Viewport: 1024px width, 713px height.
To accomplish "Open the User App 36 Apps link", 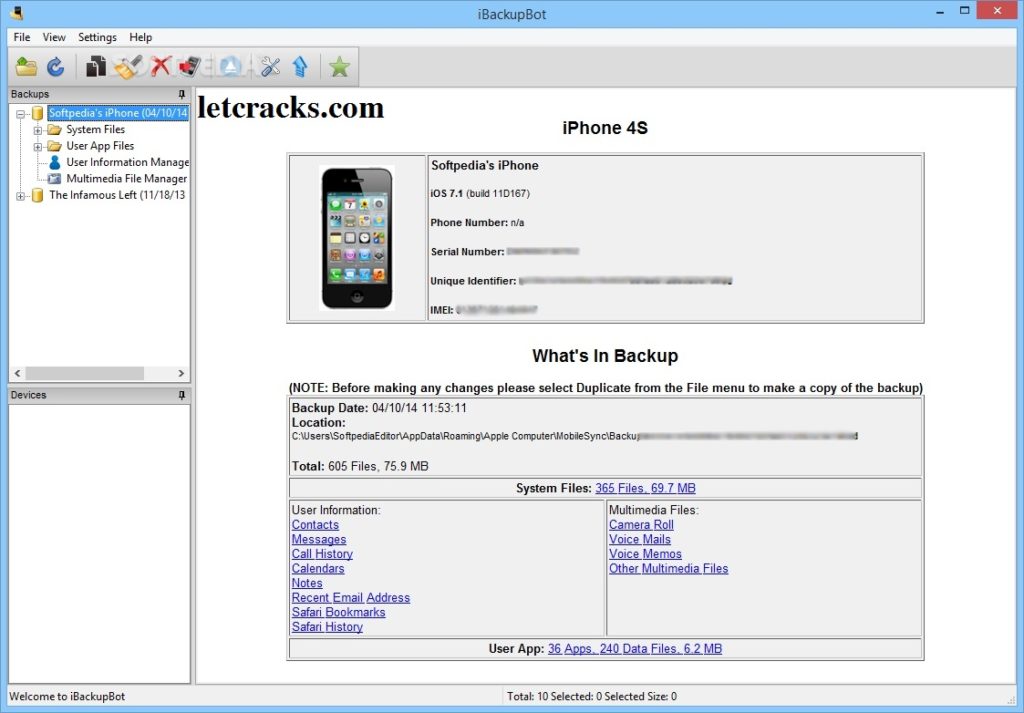I will pos(635,648).
